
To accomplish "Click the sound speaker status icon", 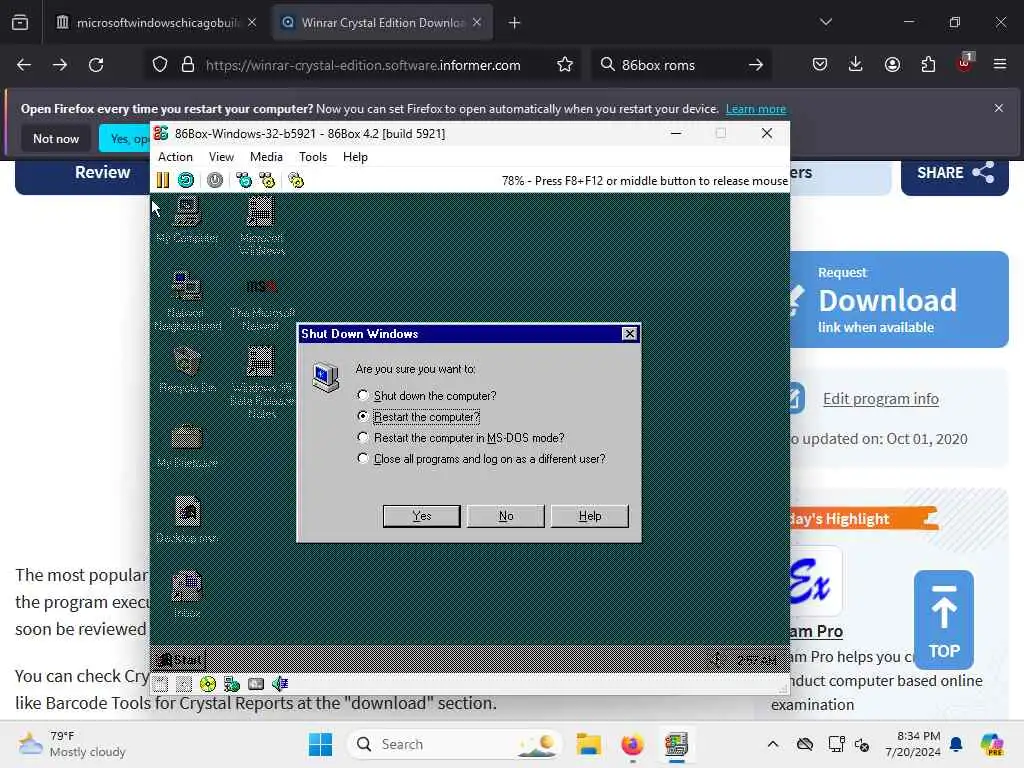I will click(x=280, y=684).
